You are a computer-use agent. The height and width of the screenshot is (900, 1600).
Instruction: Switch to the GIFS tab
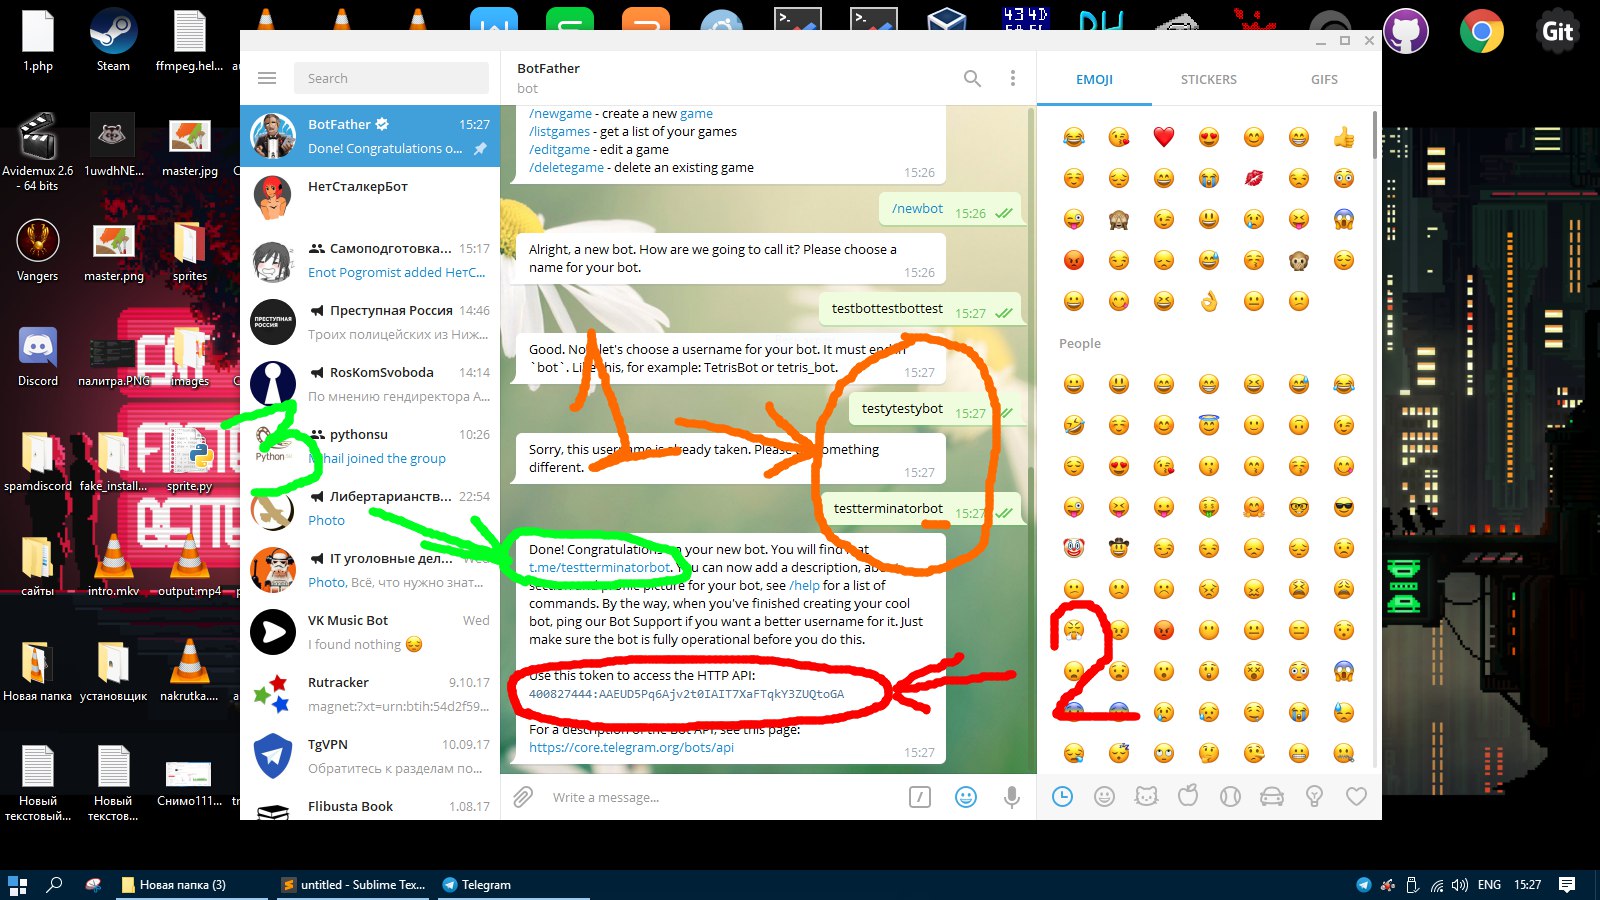[1324, 79]
